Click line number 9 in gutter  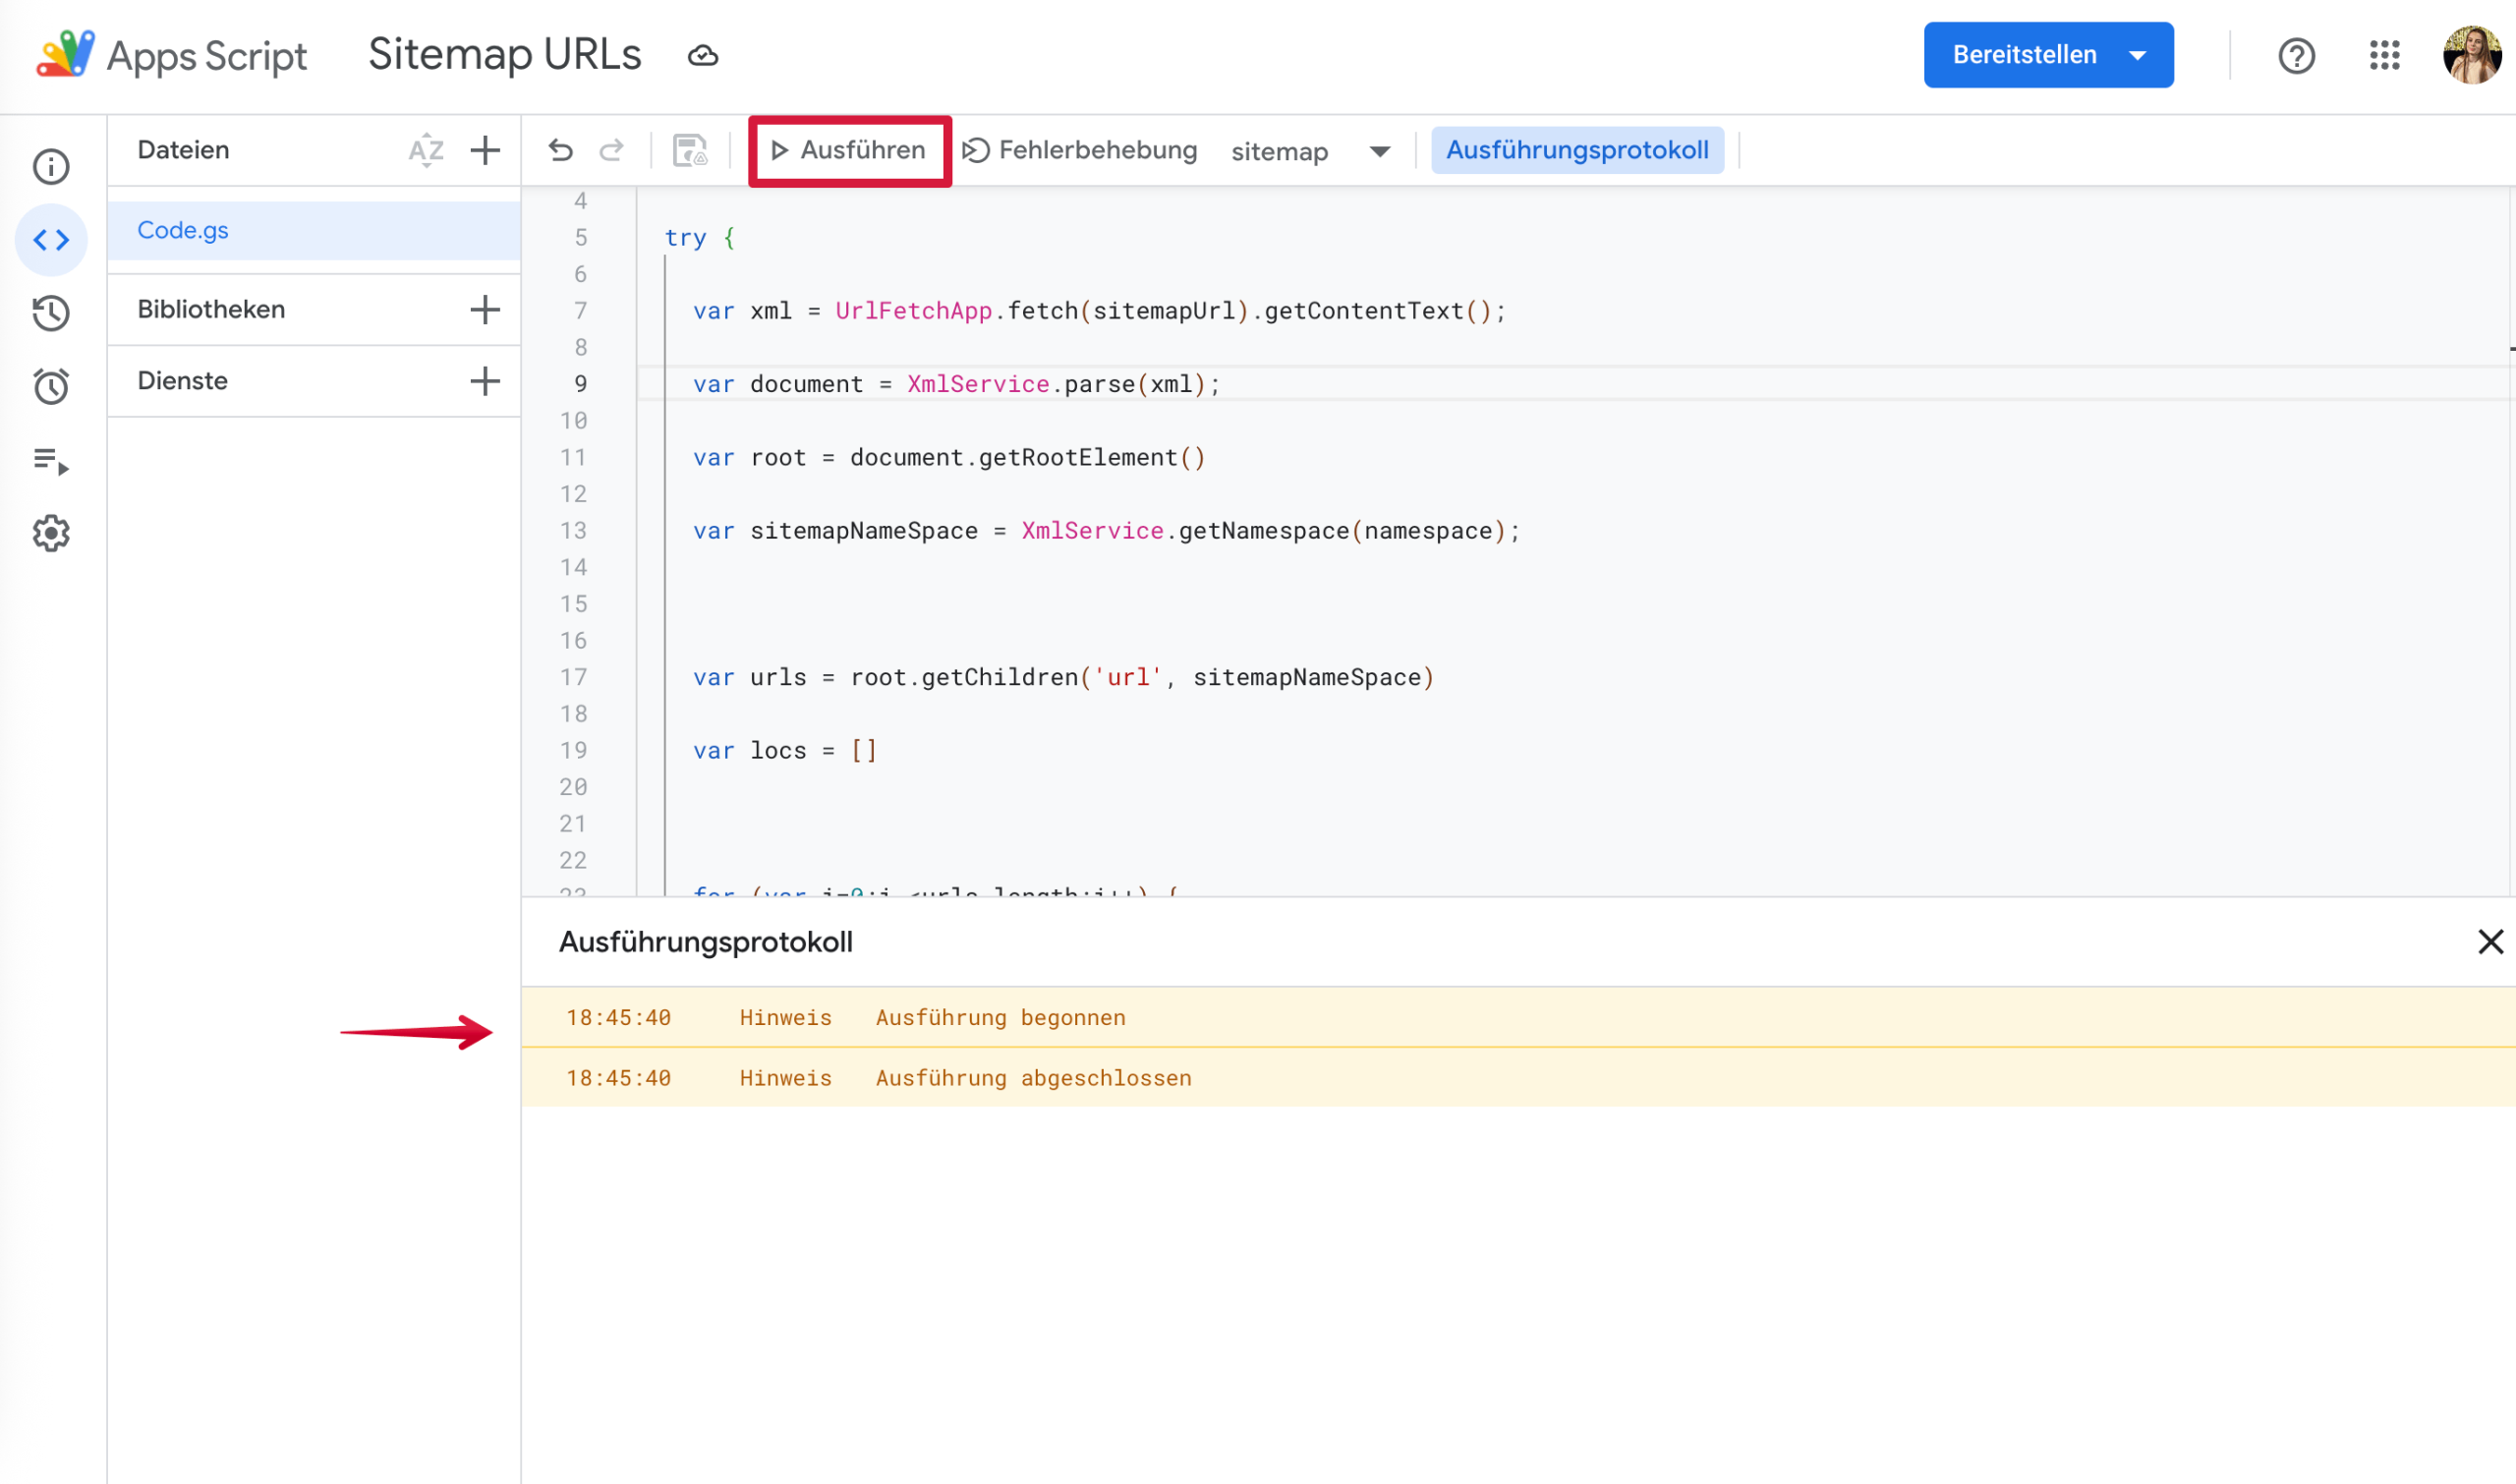point(581,384)
